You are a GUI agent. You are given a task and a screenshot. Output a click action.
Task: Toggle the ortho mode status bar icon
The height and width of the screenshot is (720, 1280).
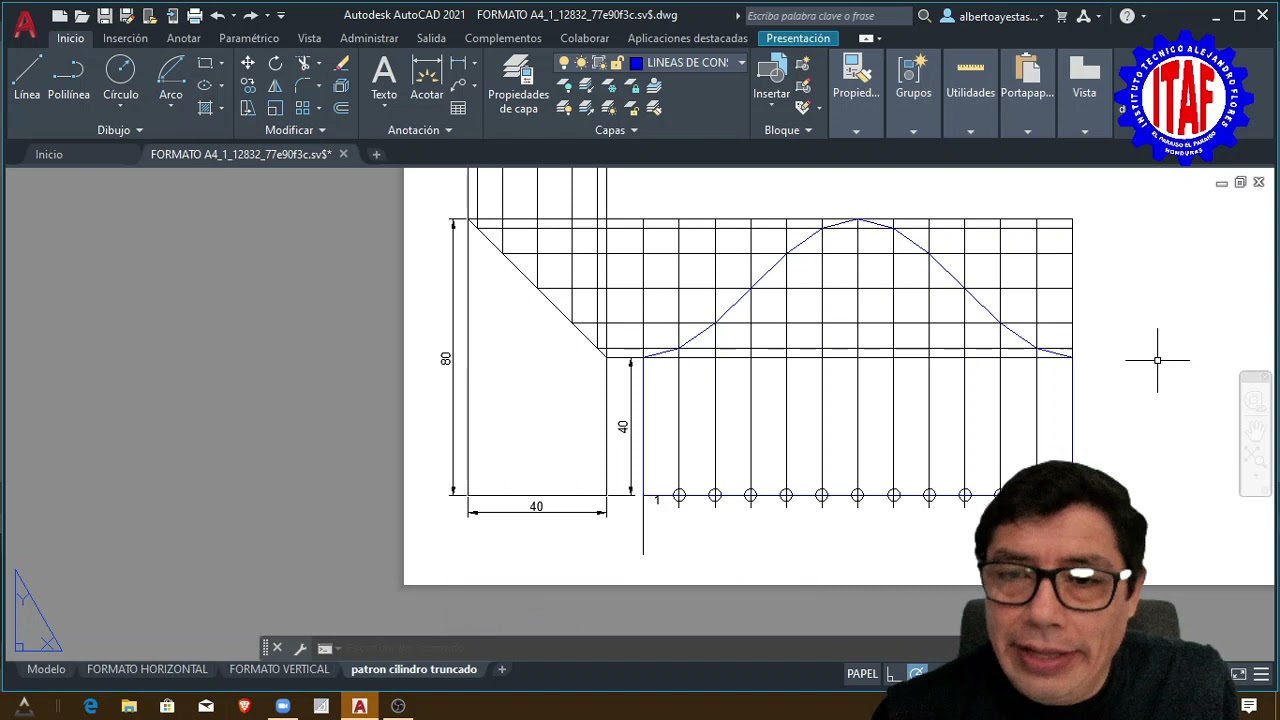894,674
